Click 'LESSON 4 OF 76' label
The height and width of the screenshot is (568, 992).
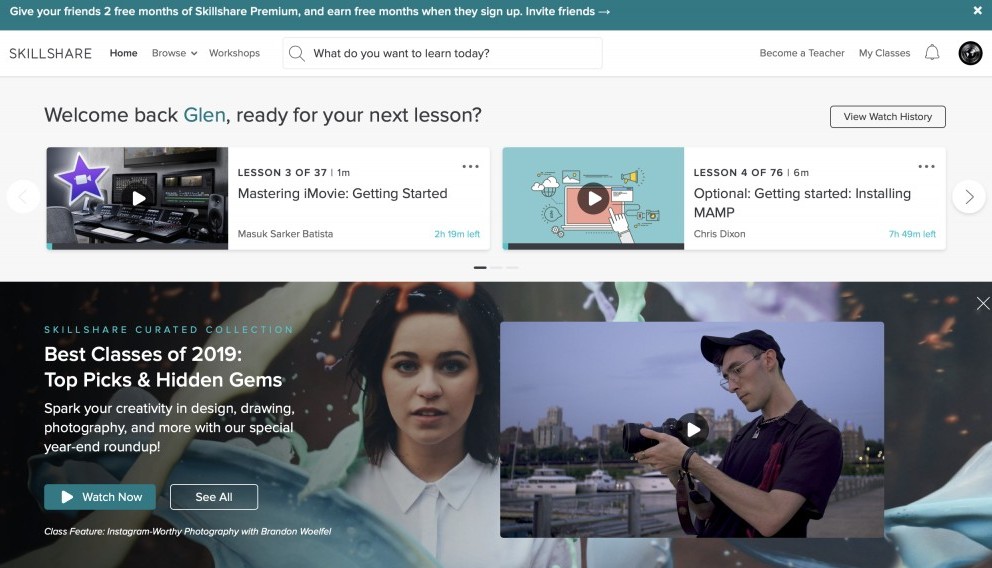click(738, 173)
